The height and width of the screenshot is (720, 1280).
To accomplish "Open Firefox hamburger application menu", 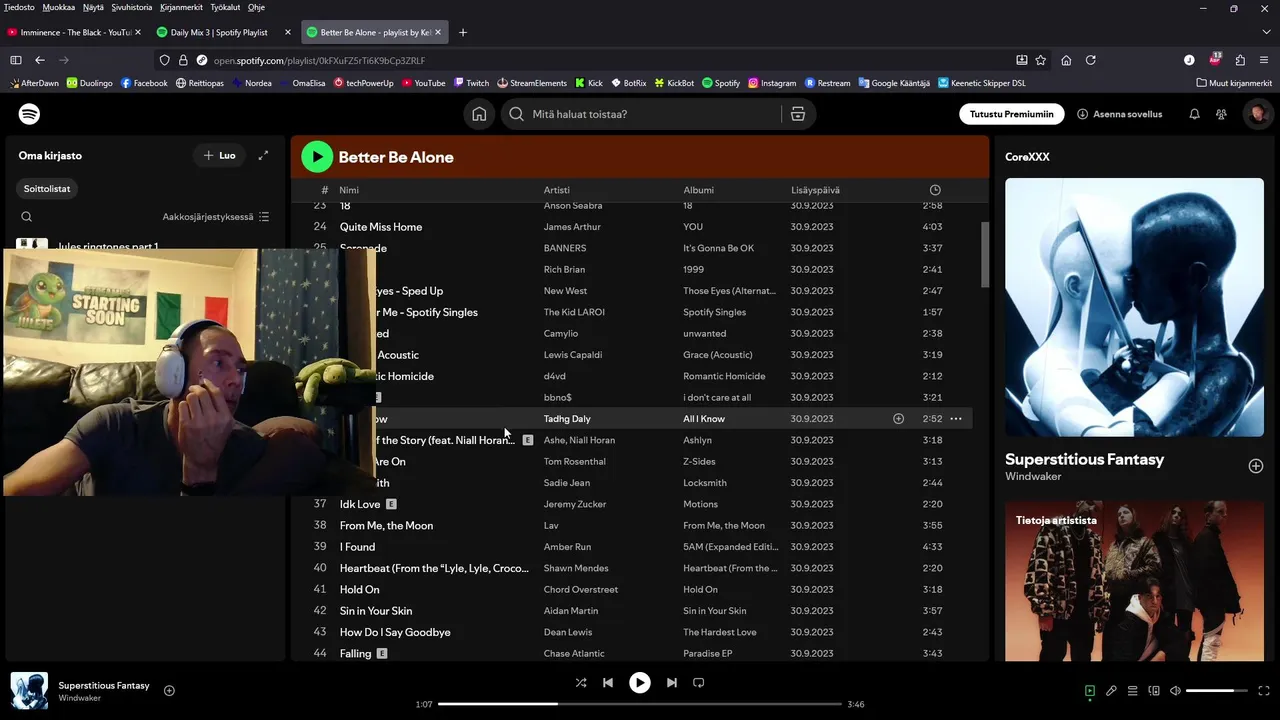I will click(x=1265, y=60).
